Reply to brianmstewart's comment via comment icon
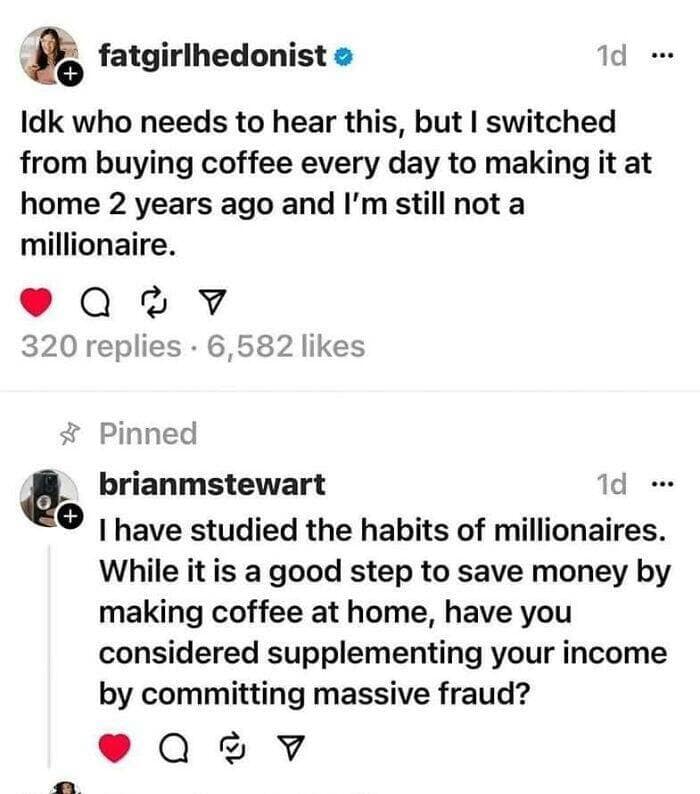Viewport: 700px width, 794px height. [175, 746]
